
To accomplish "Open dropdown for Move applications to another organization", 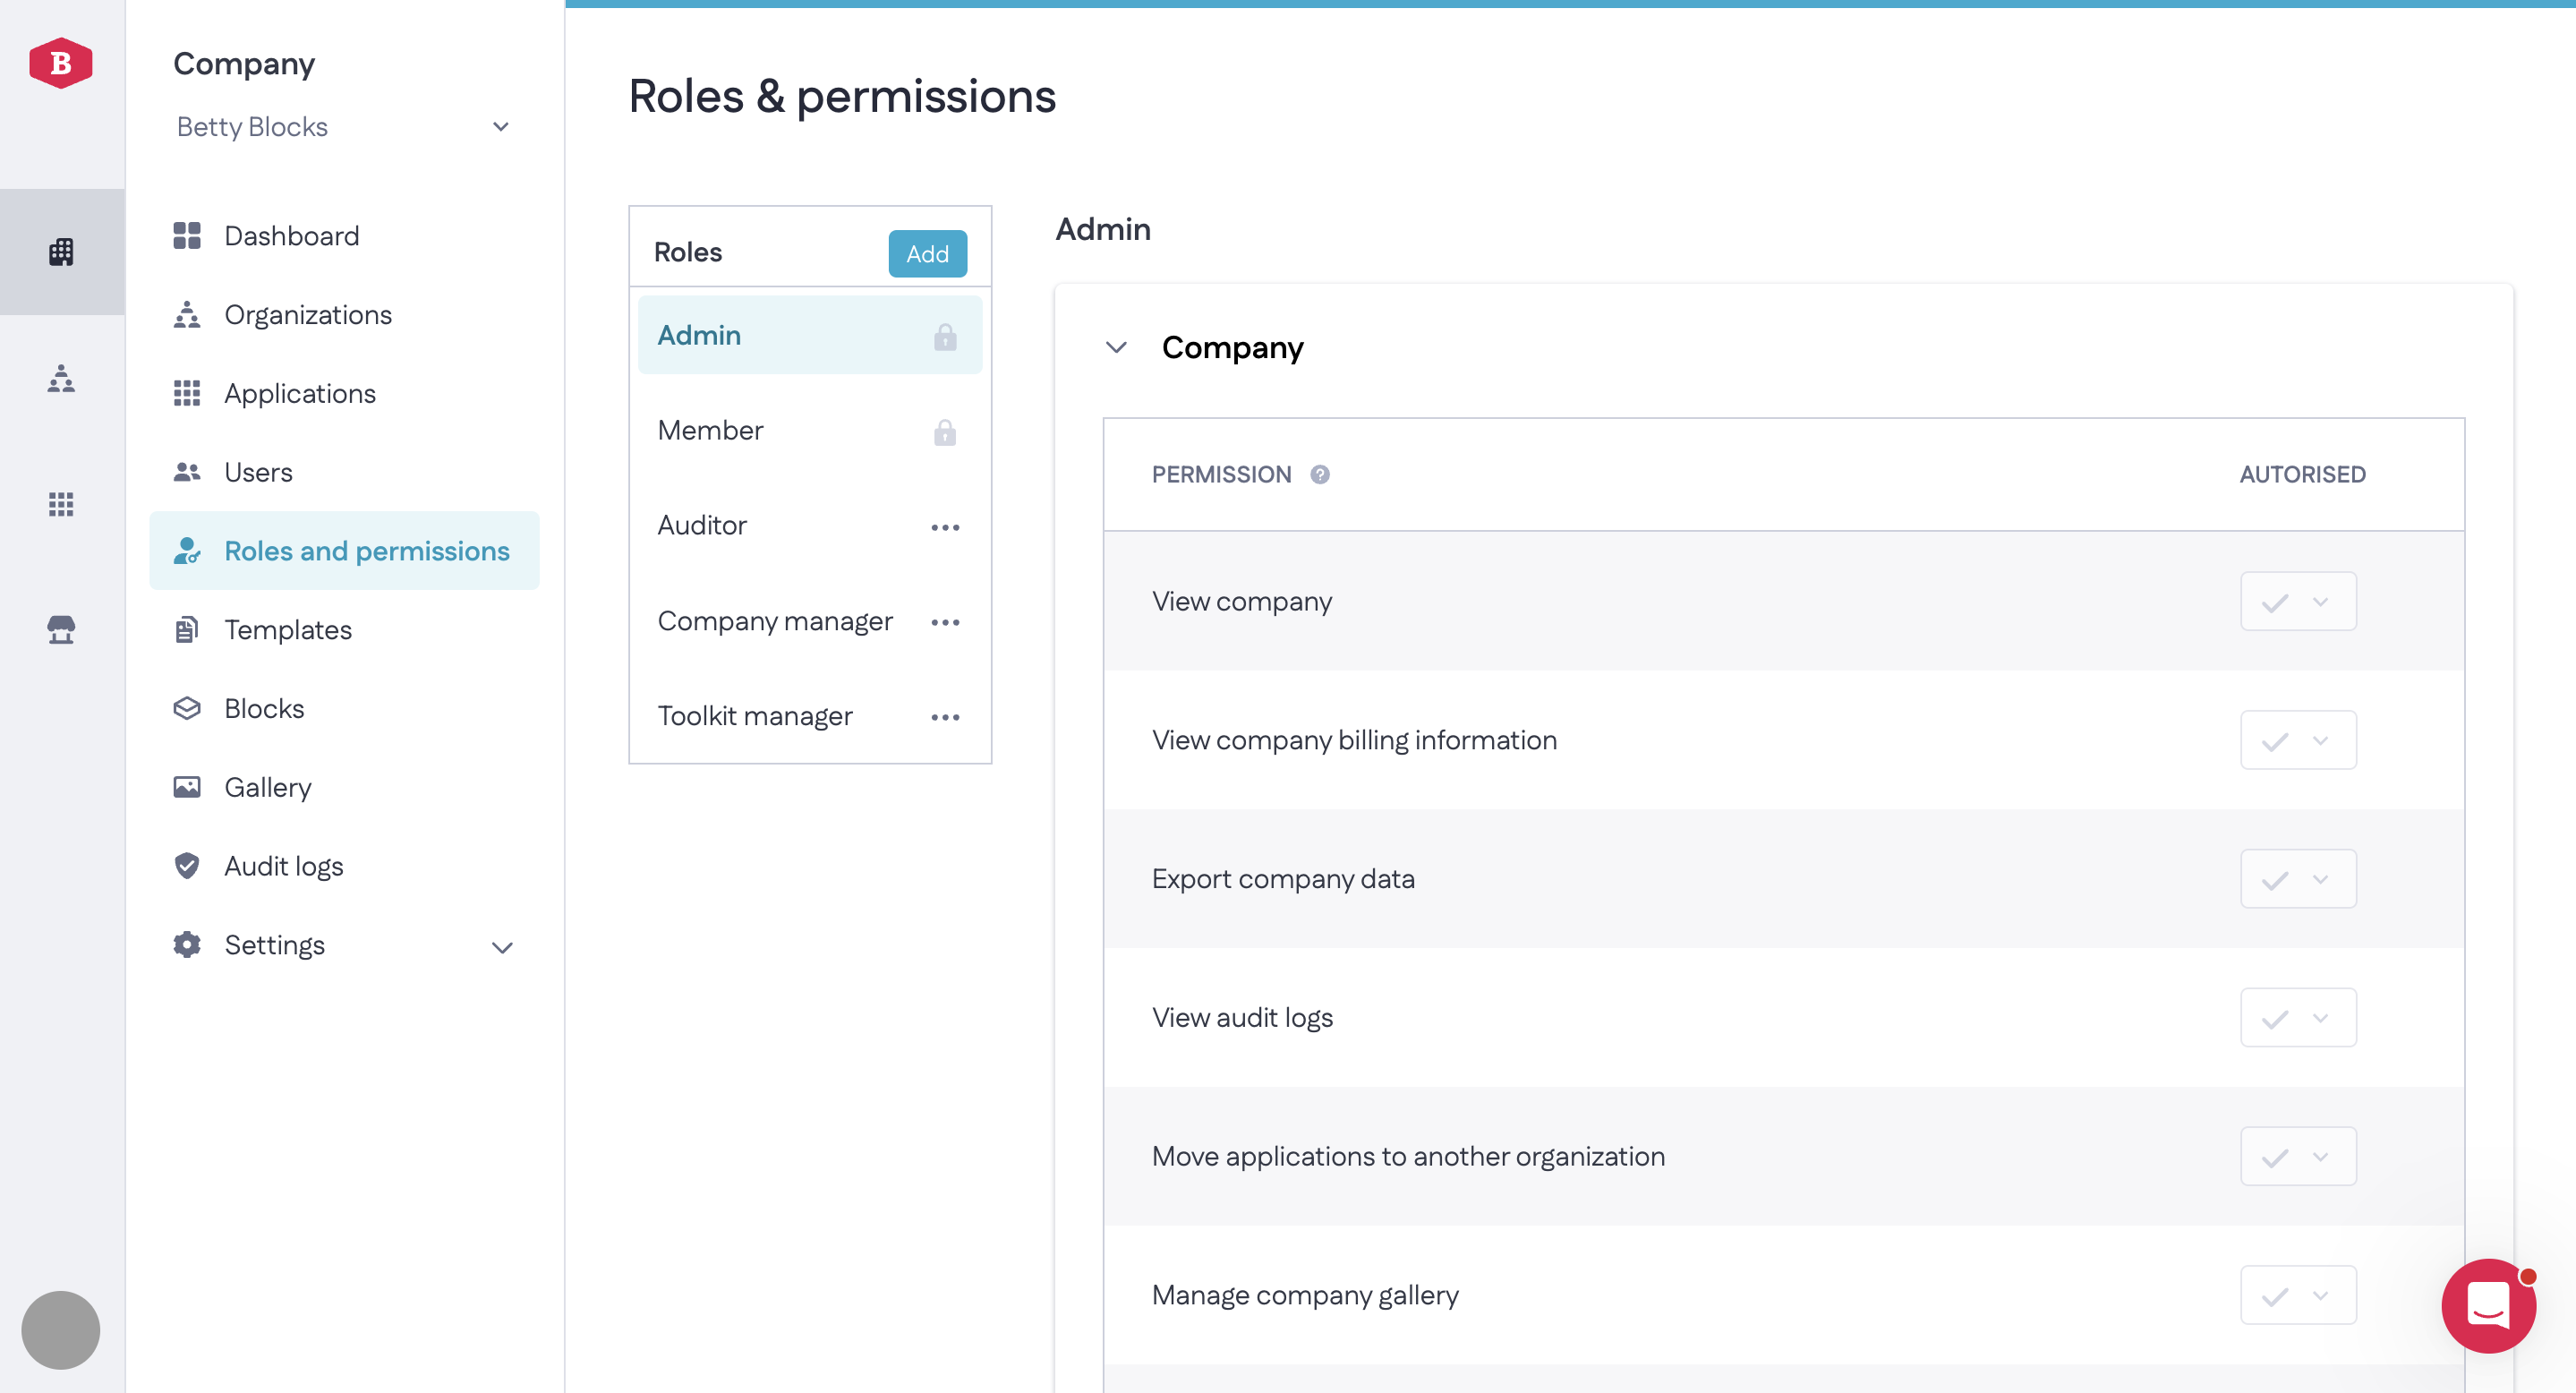I will 2298,1157.
